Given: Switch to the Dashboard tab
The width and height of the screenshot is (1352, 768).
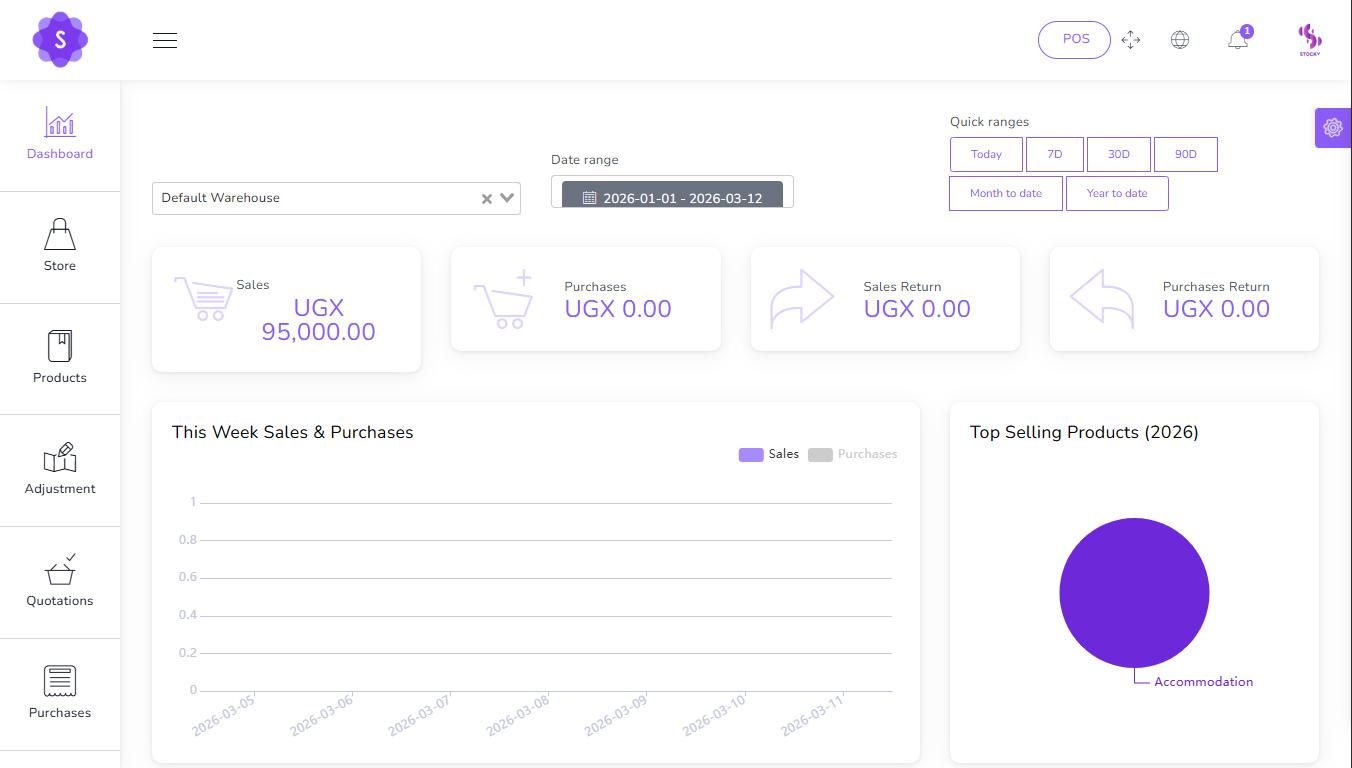Looking at the screenshot, I should (x=59, y=135).
